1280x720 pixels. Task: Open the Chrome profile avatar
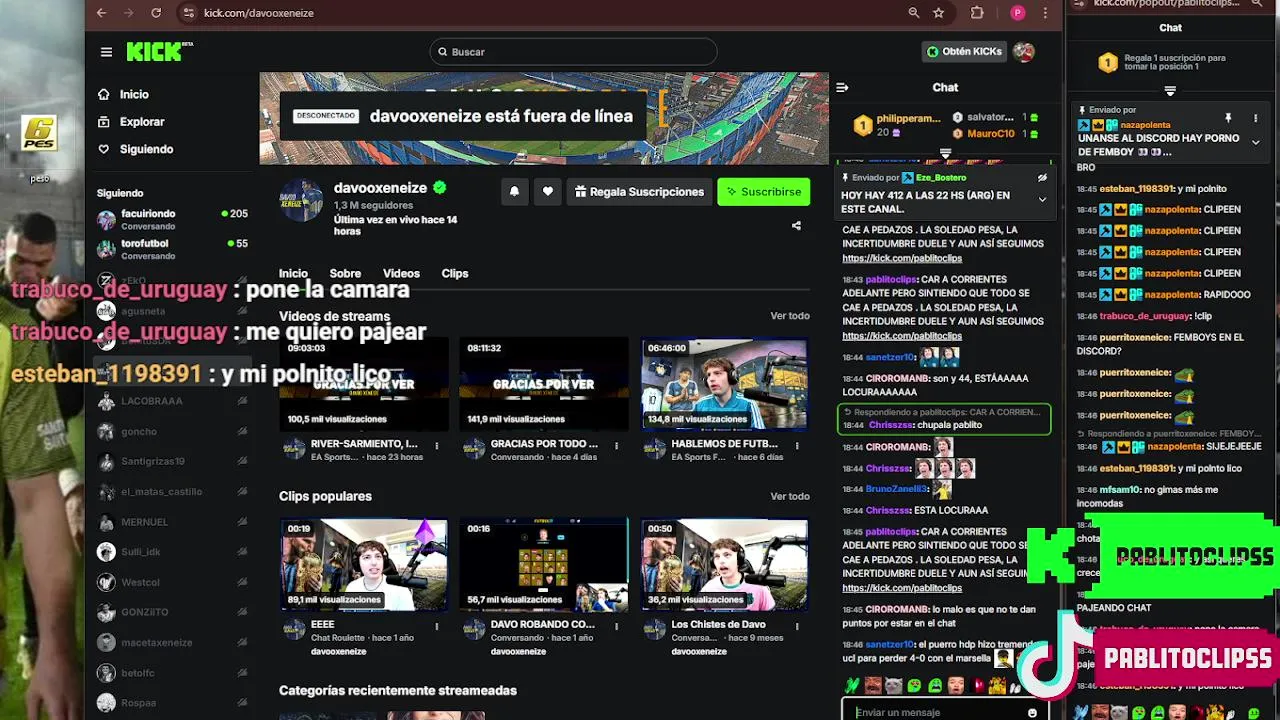[x=1018, y=13]
